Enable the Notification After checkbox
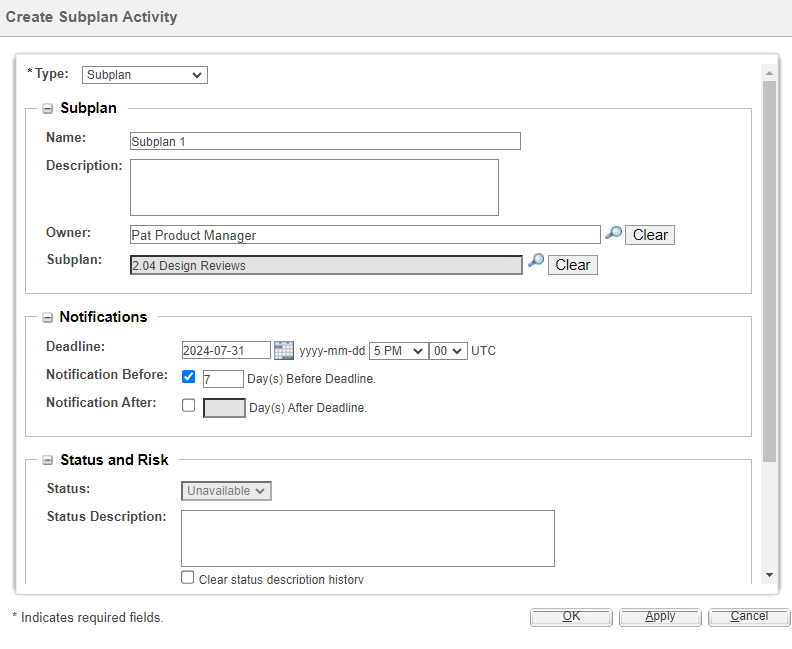 click(188, 406)
